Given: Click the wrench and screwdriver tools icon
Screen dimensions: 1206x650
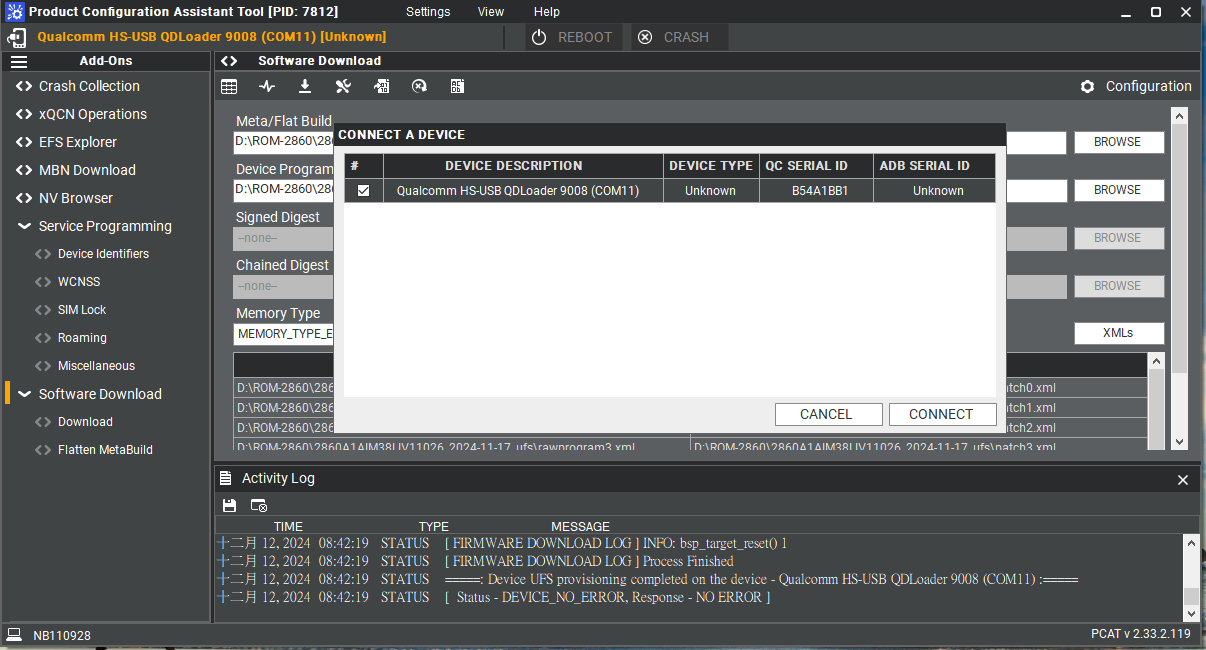Looking at the screenshot, I should tap(343, 87).
